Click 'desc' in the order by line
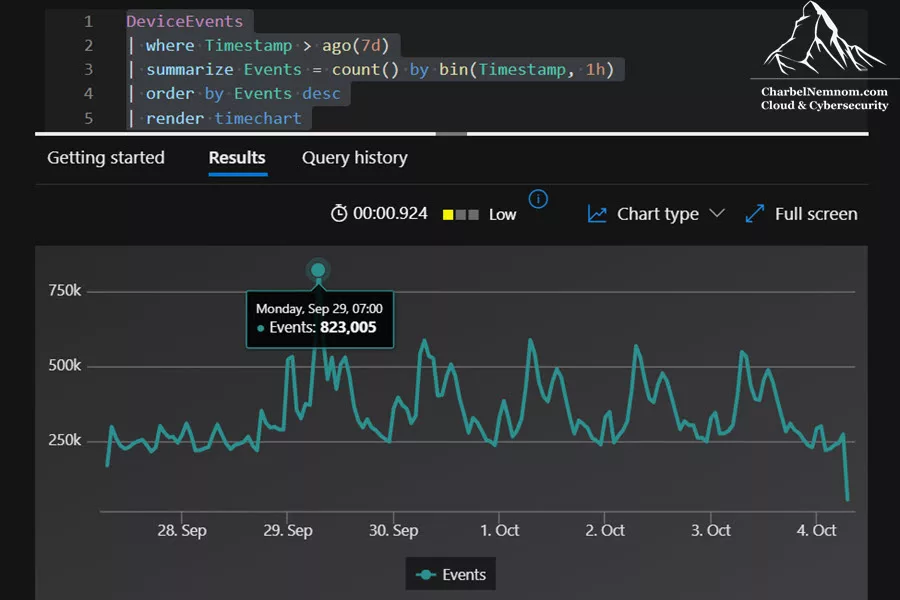Screen dimensions: 900x600 pyautogui.click(x=321, y=94)
